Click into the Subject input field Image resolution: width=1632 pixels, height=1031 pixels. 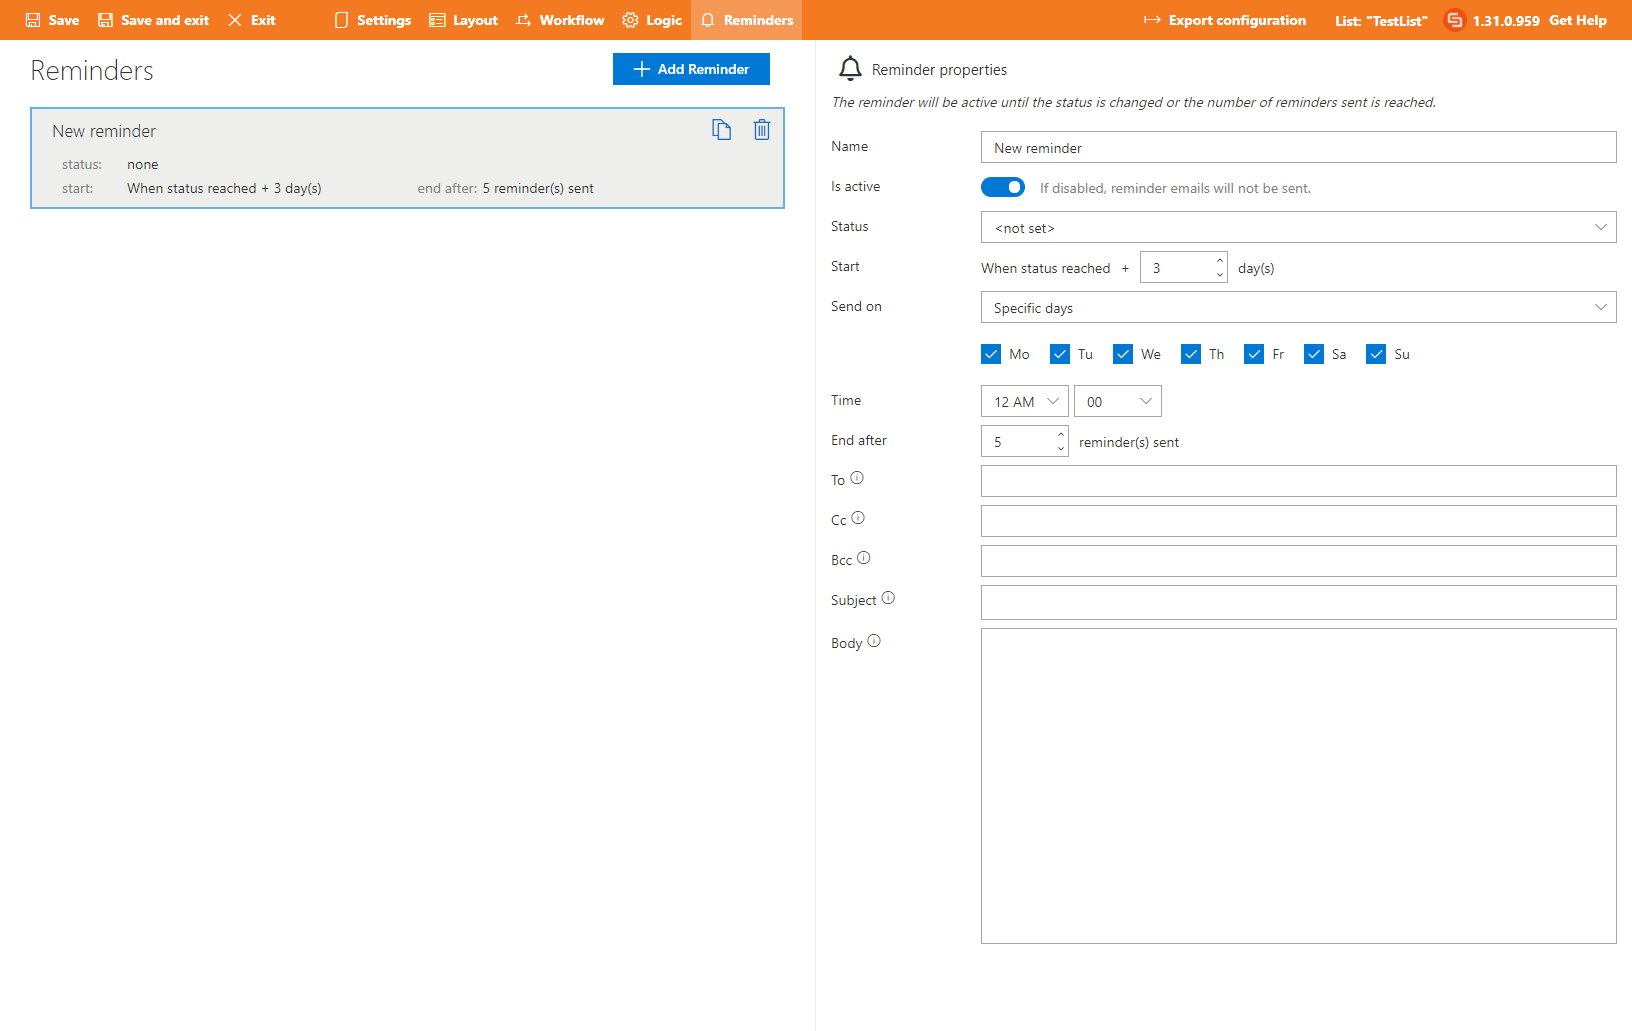click(1298, 602)
